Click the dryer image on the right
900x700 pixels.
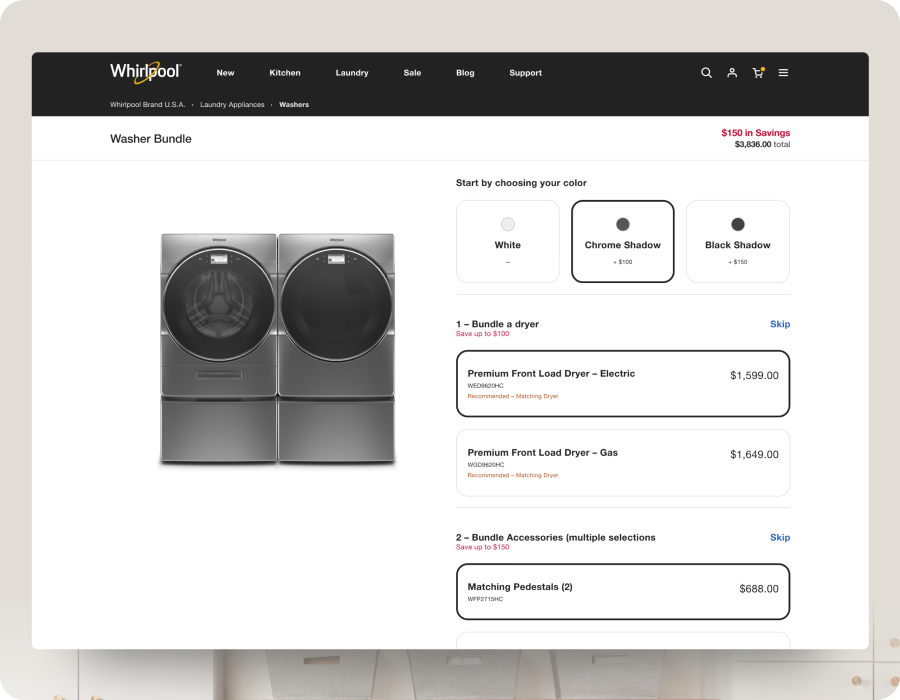336,348
